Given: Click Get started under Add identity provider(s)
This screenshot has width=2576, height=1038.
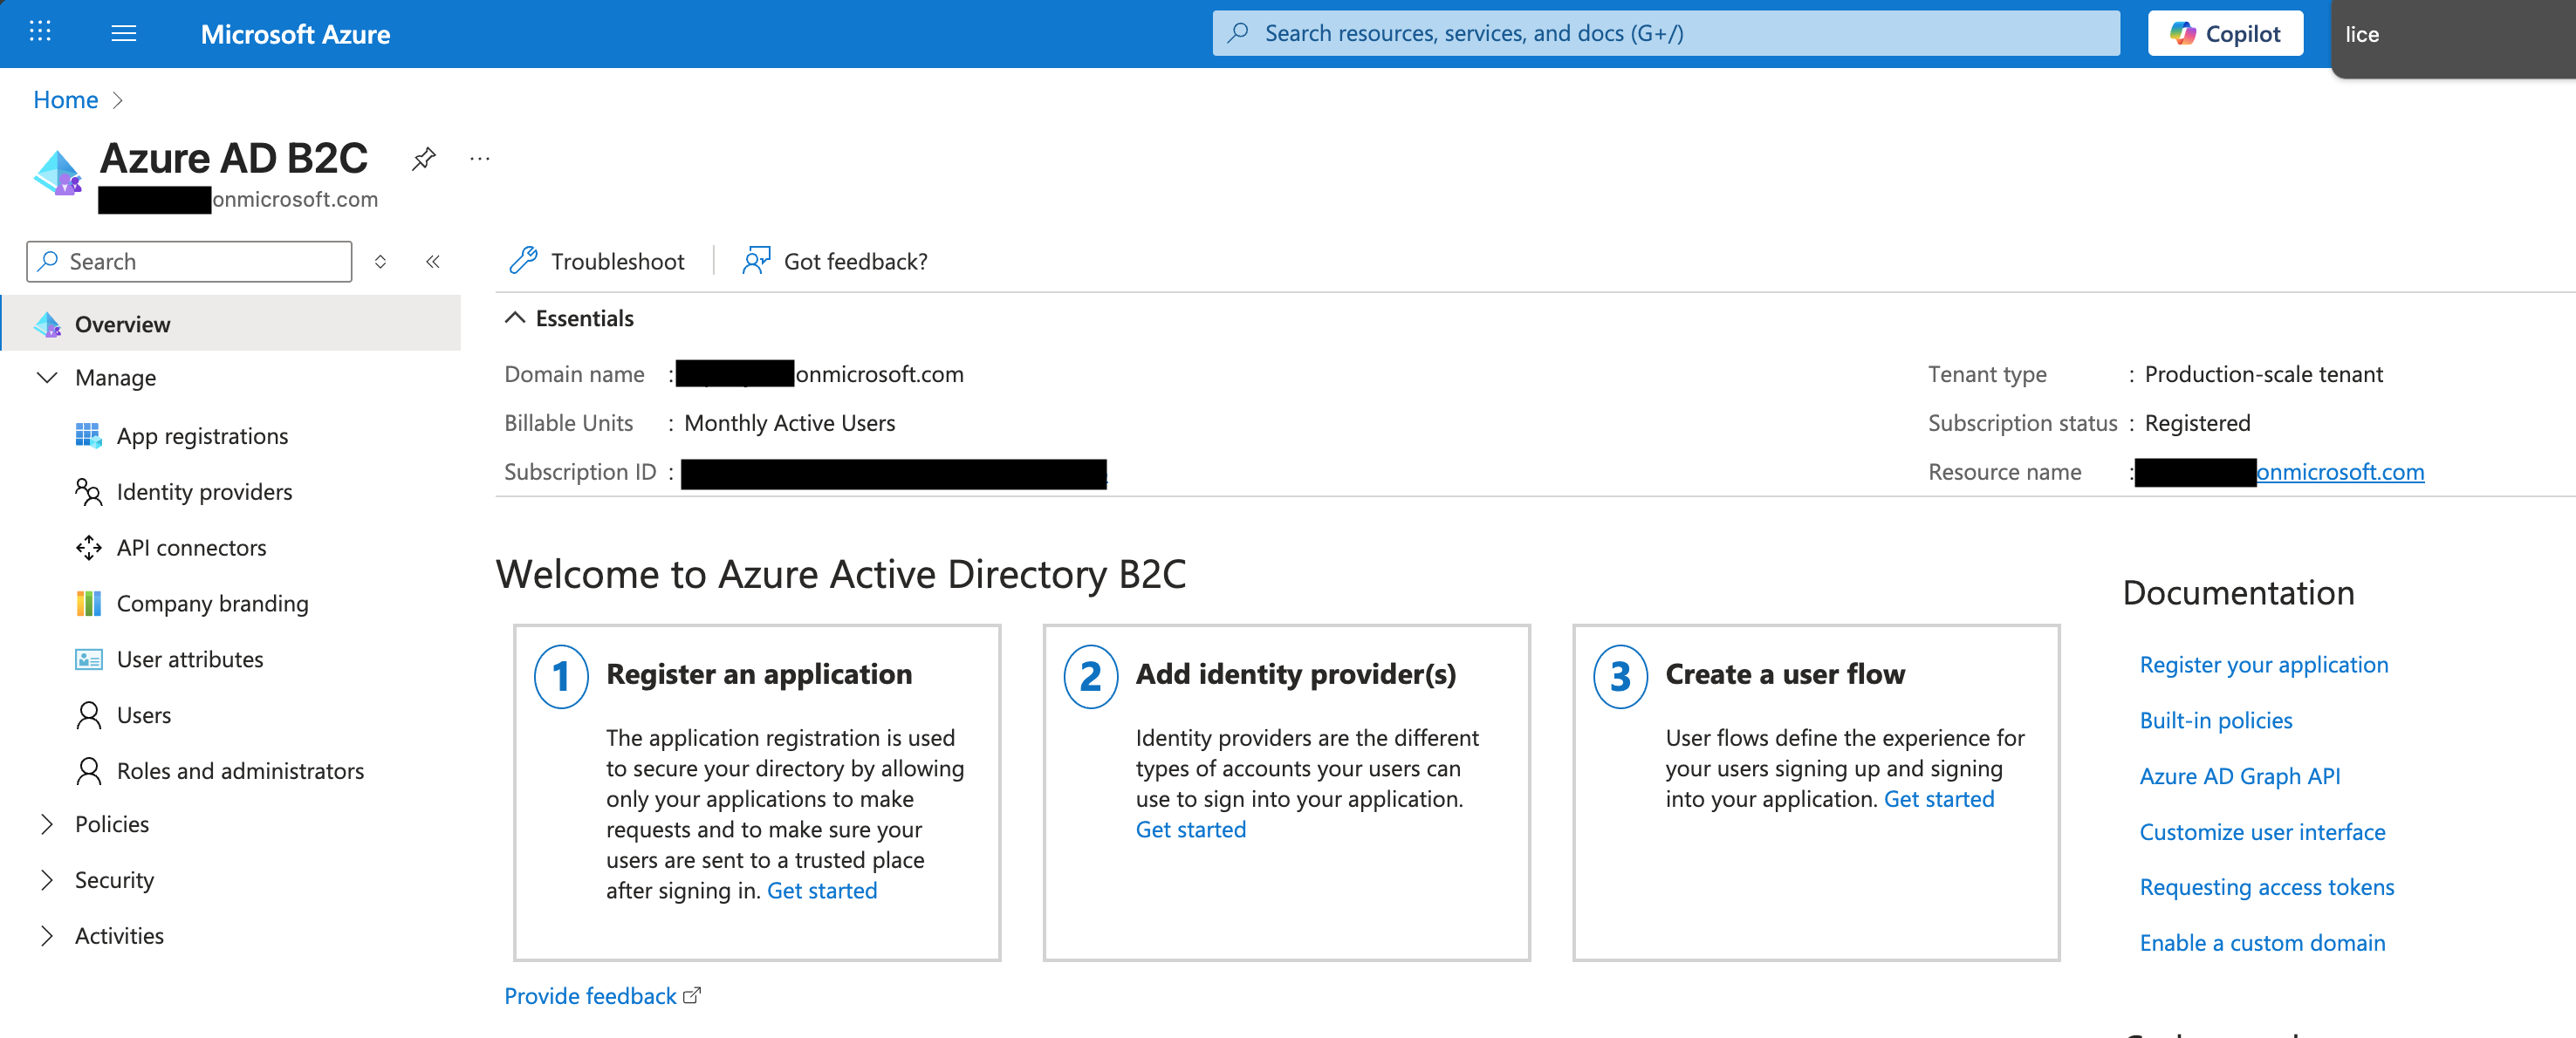Looking at the screenshot, I should coord(1191,830).
